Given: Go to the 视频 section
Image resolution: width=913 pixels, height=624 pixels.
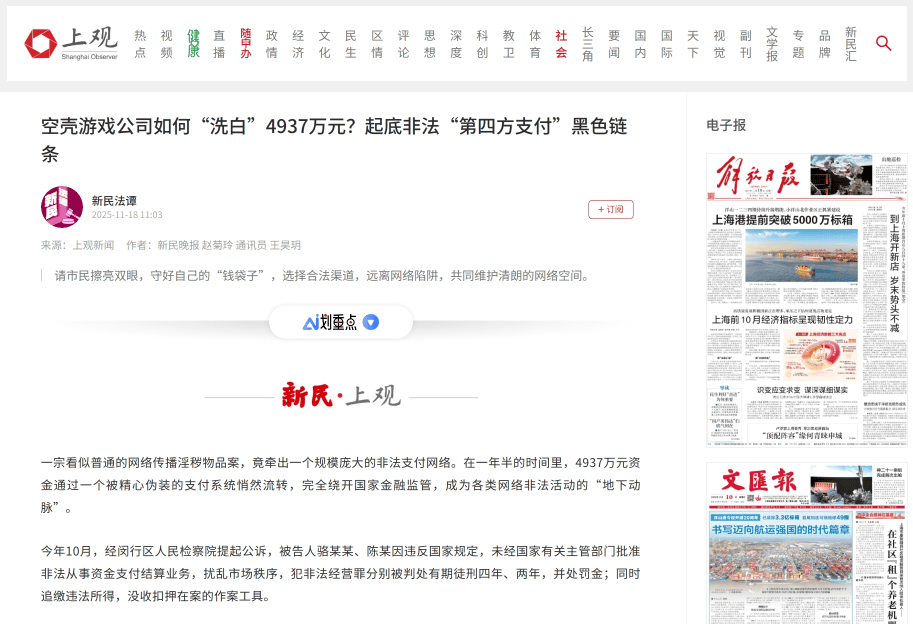Looking at the screenshot, I should tap(167, 44).
